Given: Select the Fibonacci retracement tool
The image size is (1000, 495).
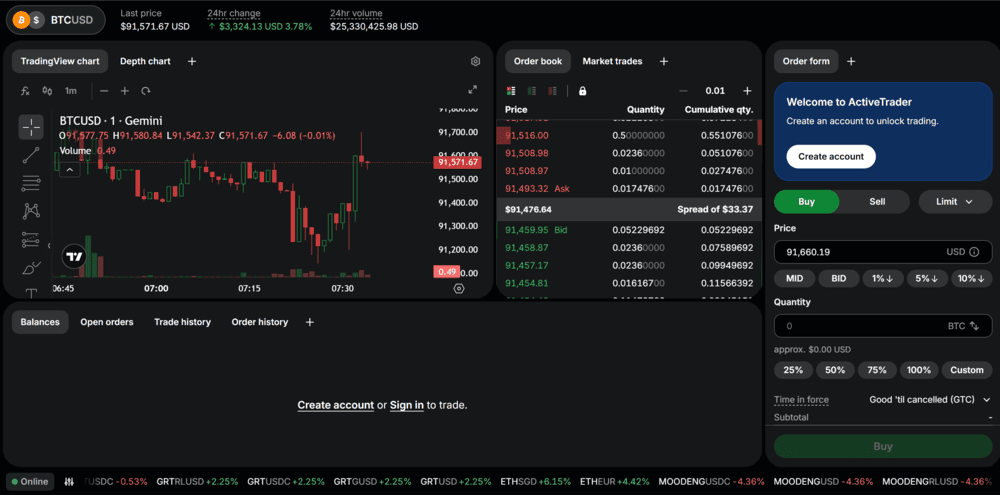Looking at the screenshot, I should 31,184.
